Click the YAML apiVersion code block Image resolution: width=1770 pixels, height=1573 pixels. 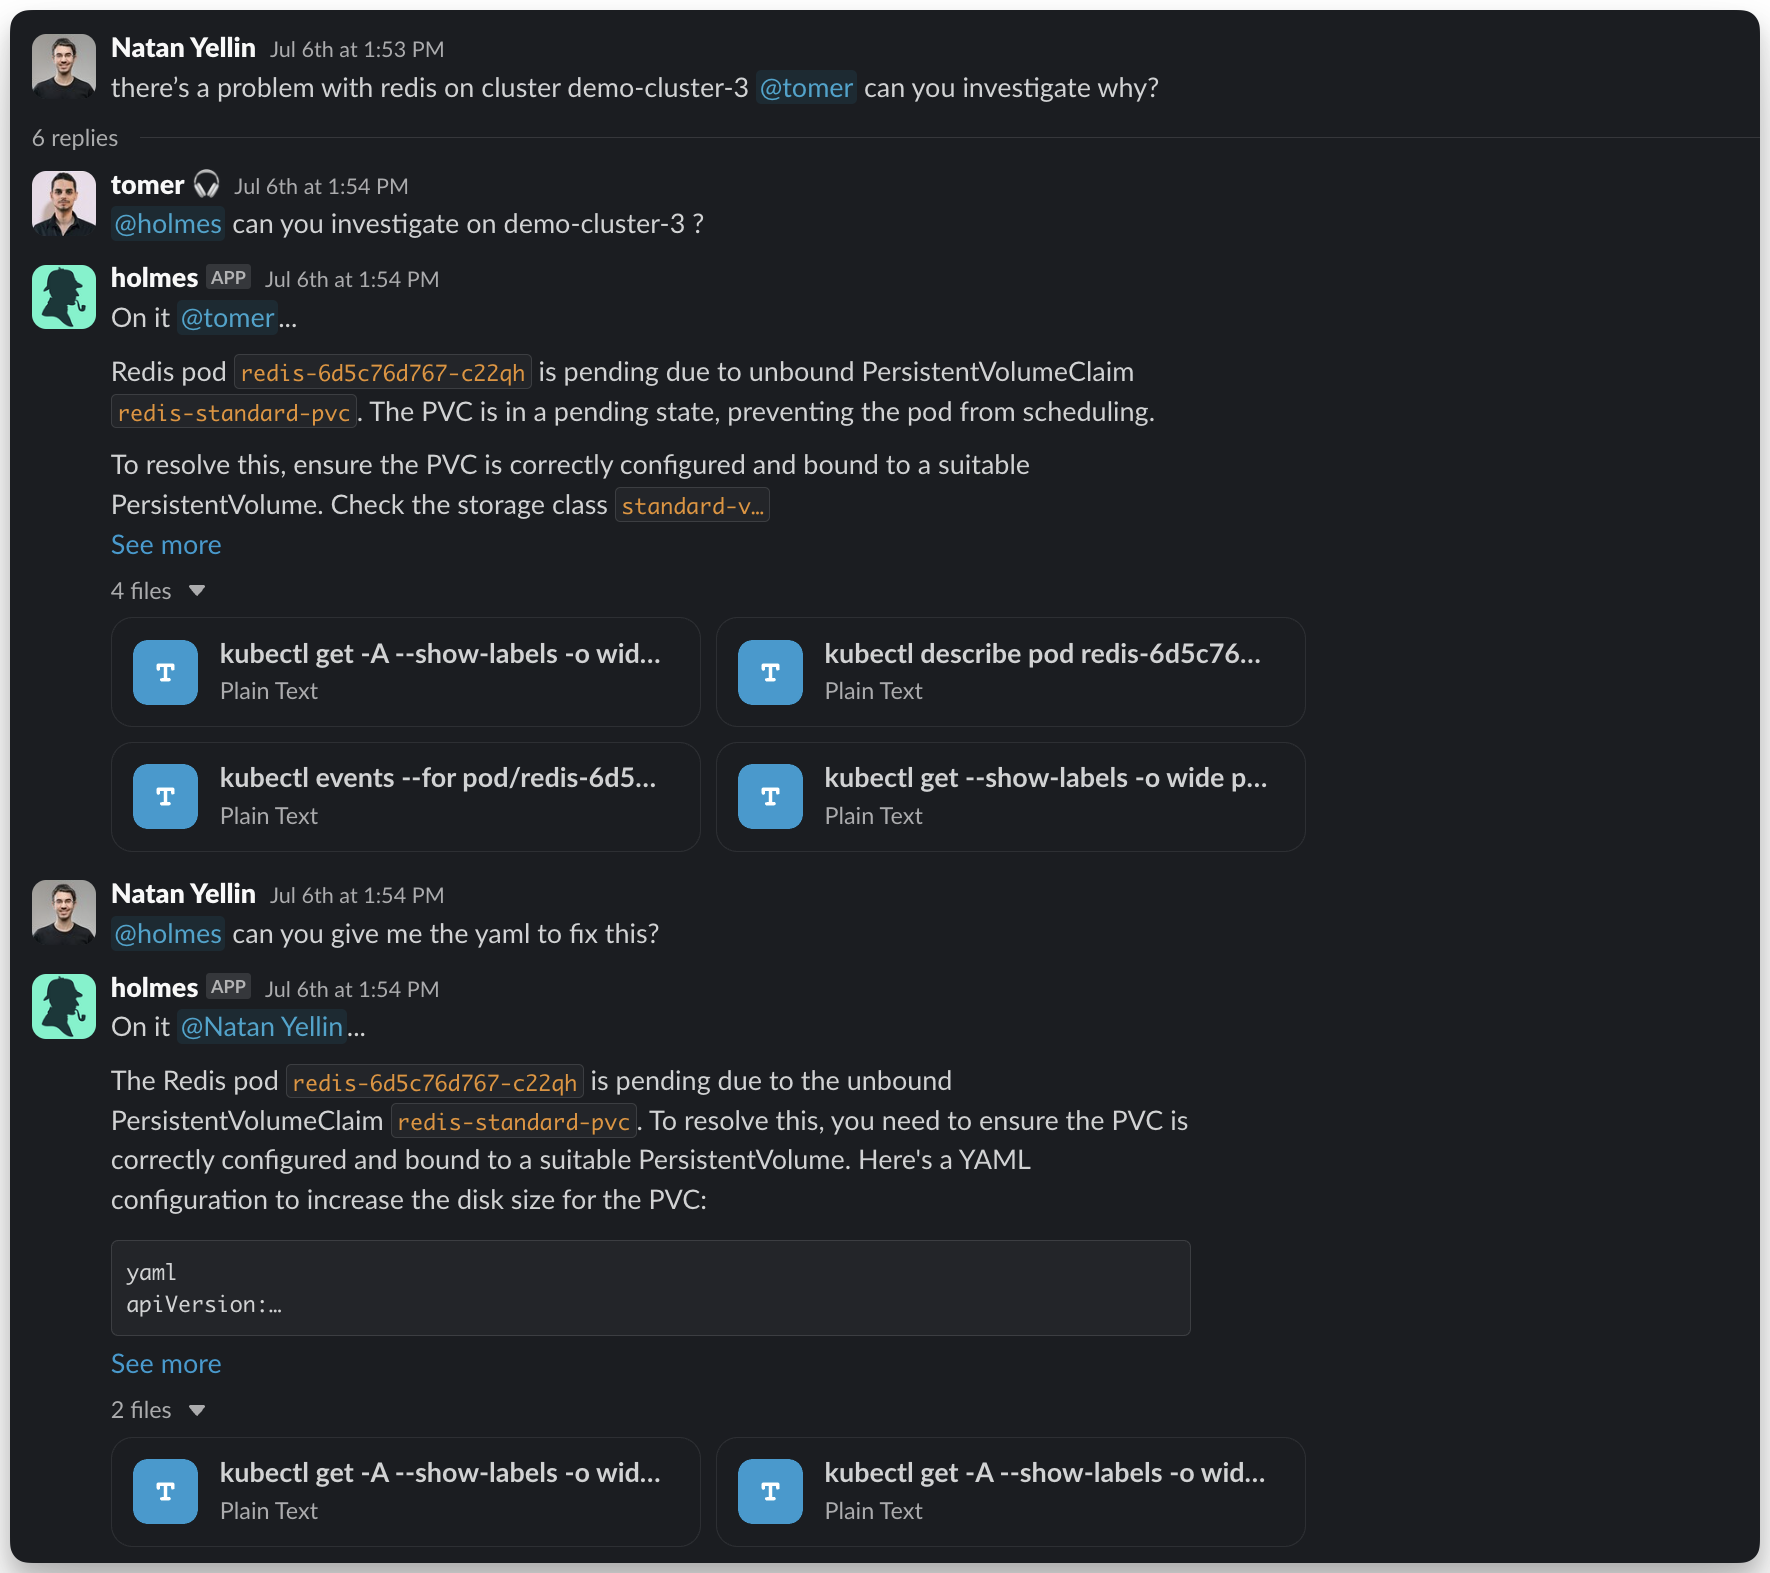(x=650, y=1288)
